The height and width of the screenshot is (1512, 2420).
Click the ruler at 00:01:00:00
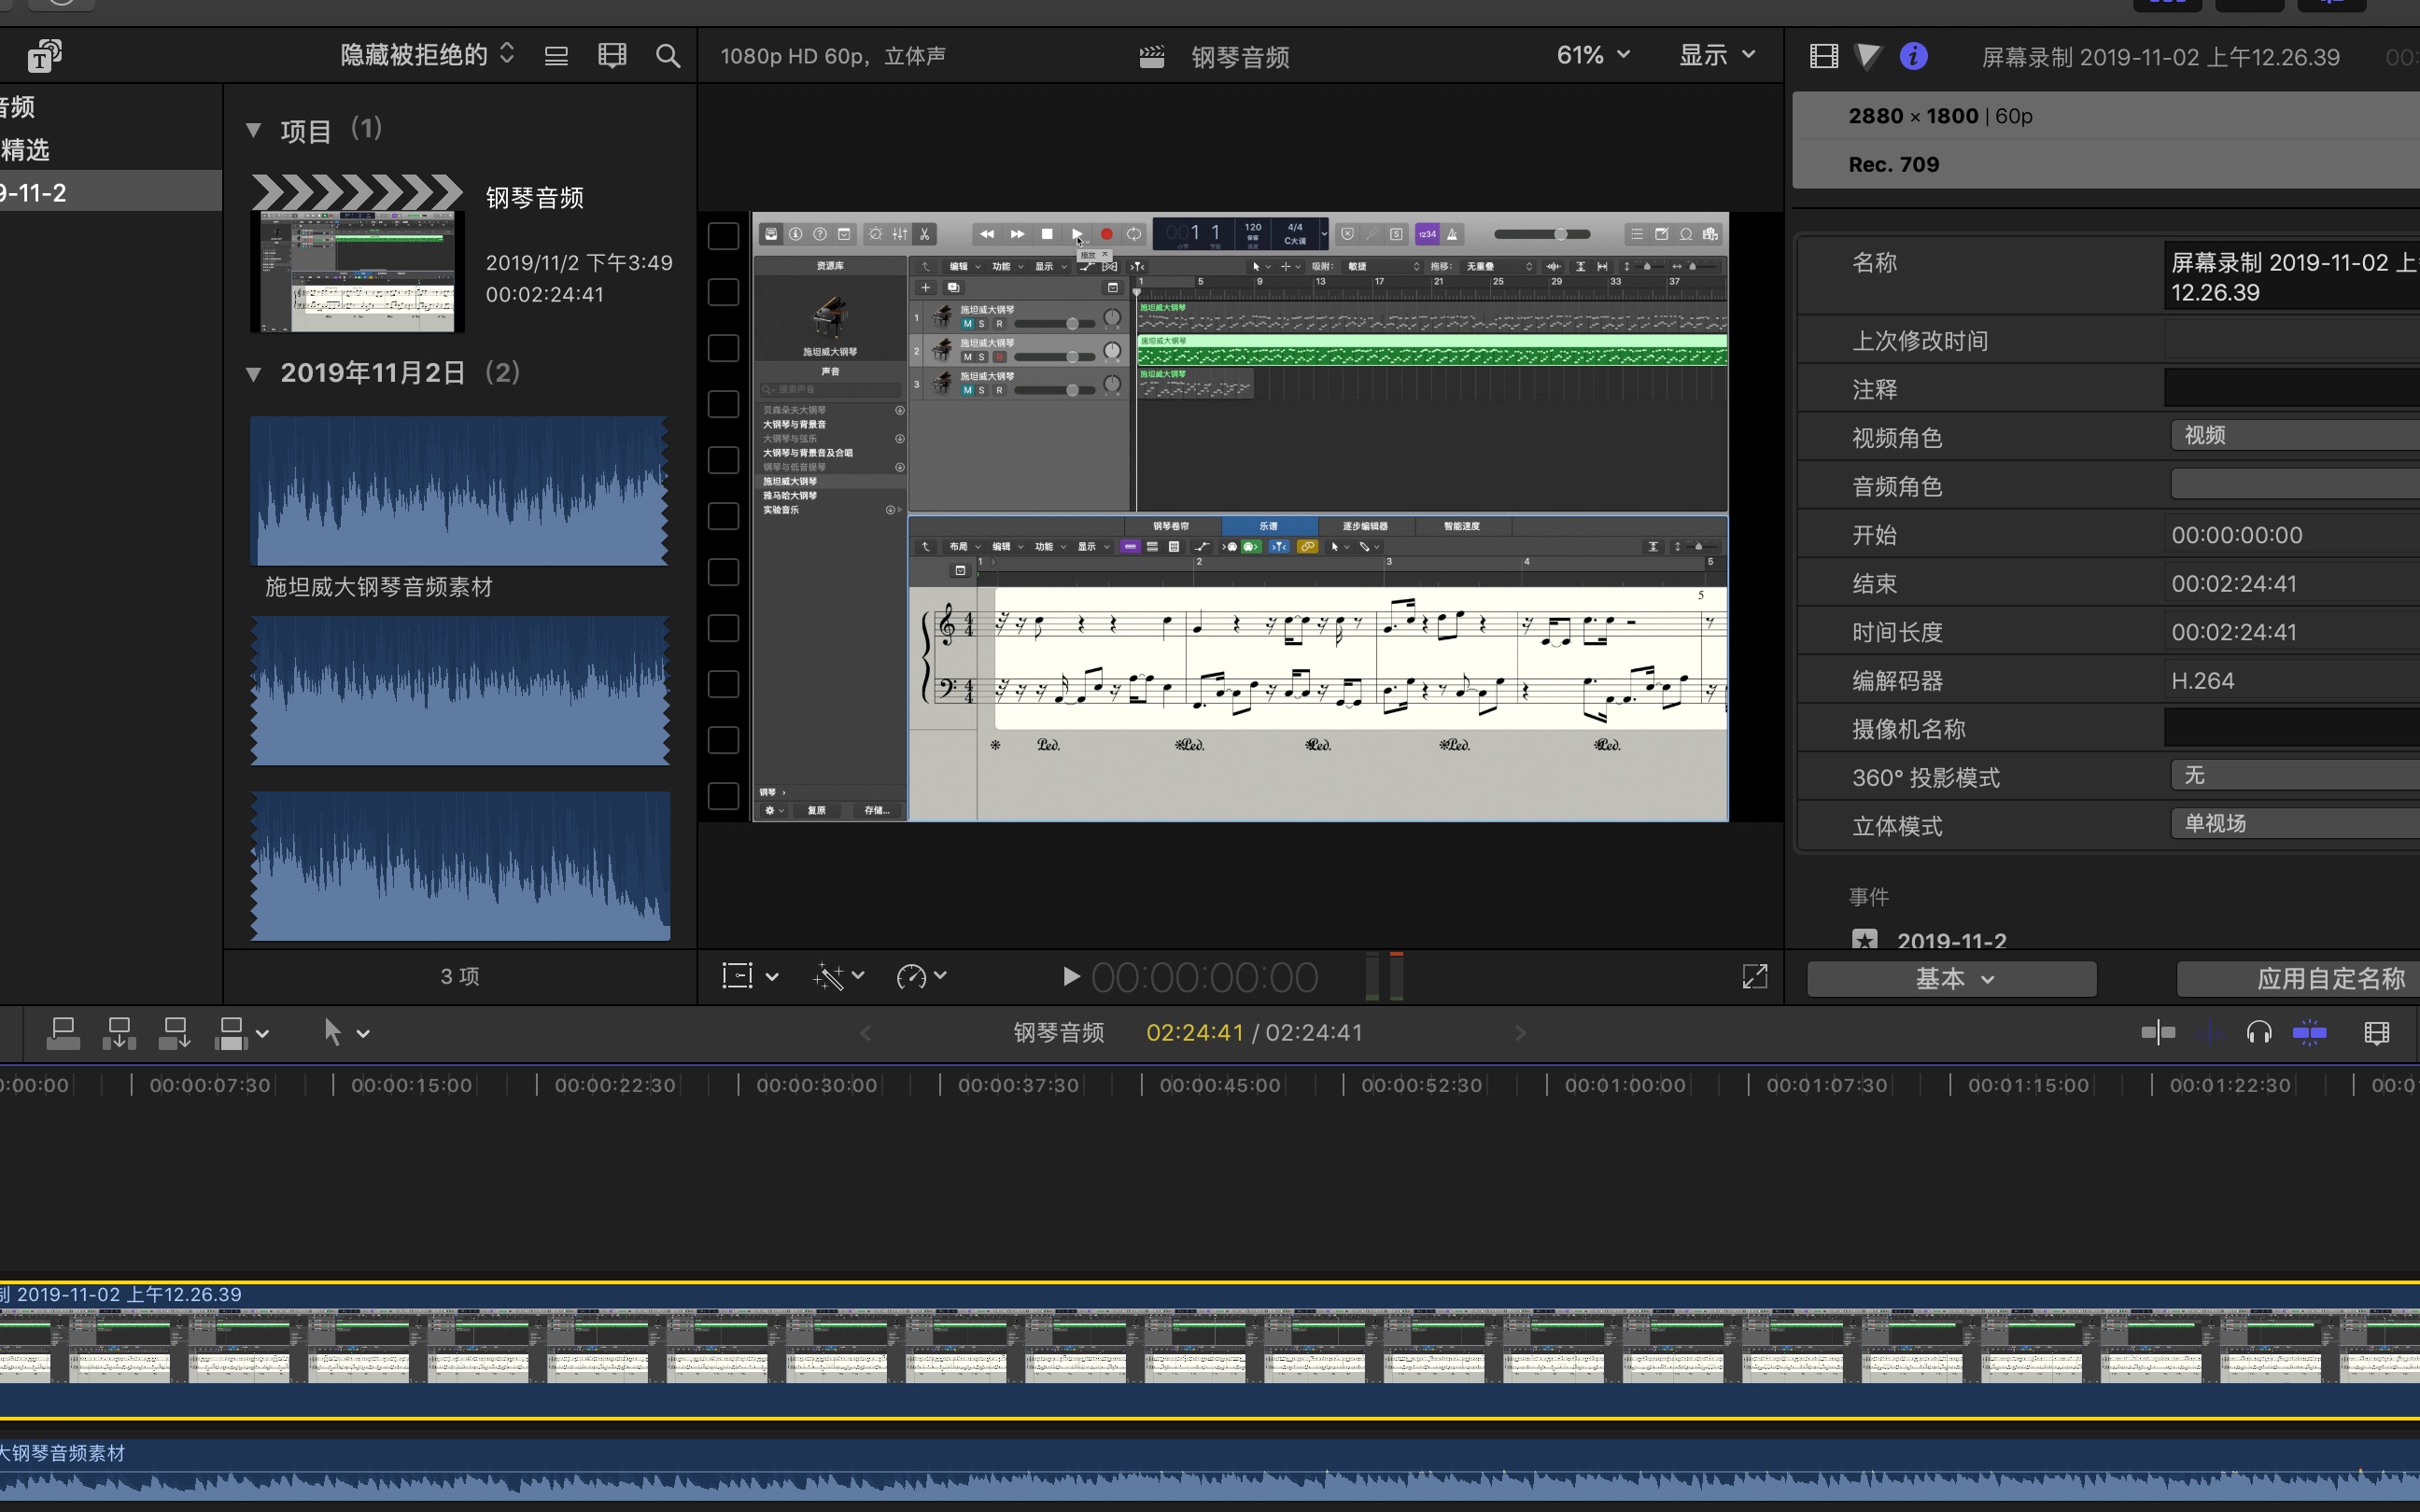1624,1085
